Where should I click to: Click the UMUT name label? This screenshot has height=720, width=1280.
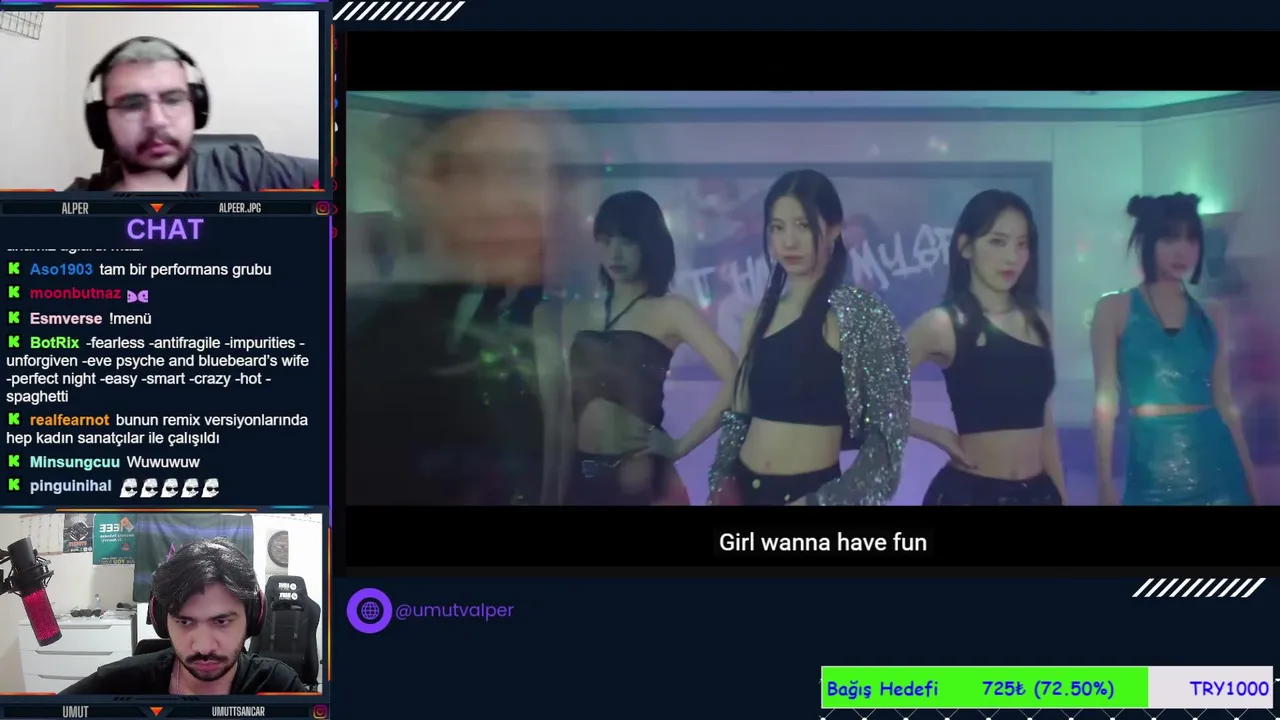[x=75, y=712]
